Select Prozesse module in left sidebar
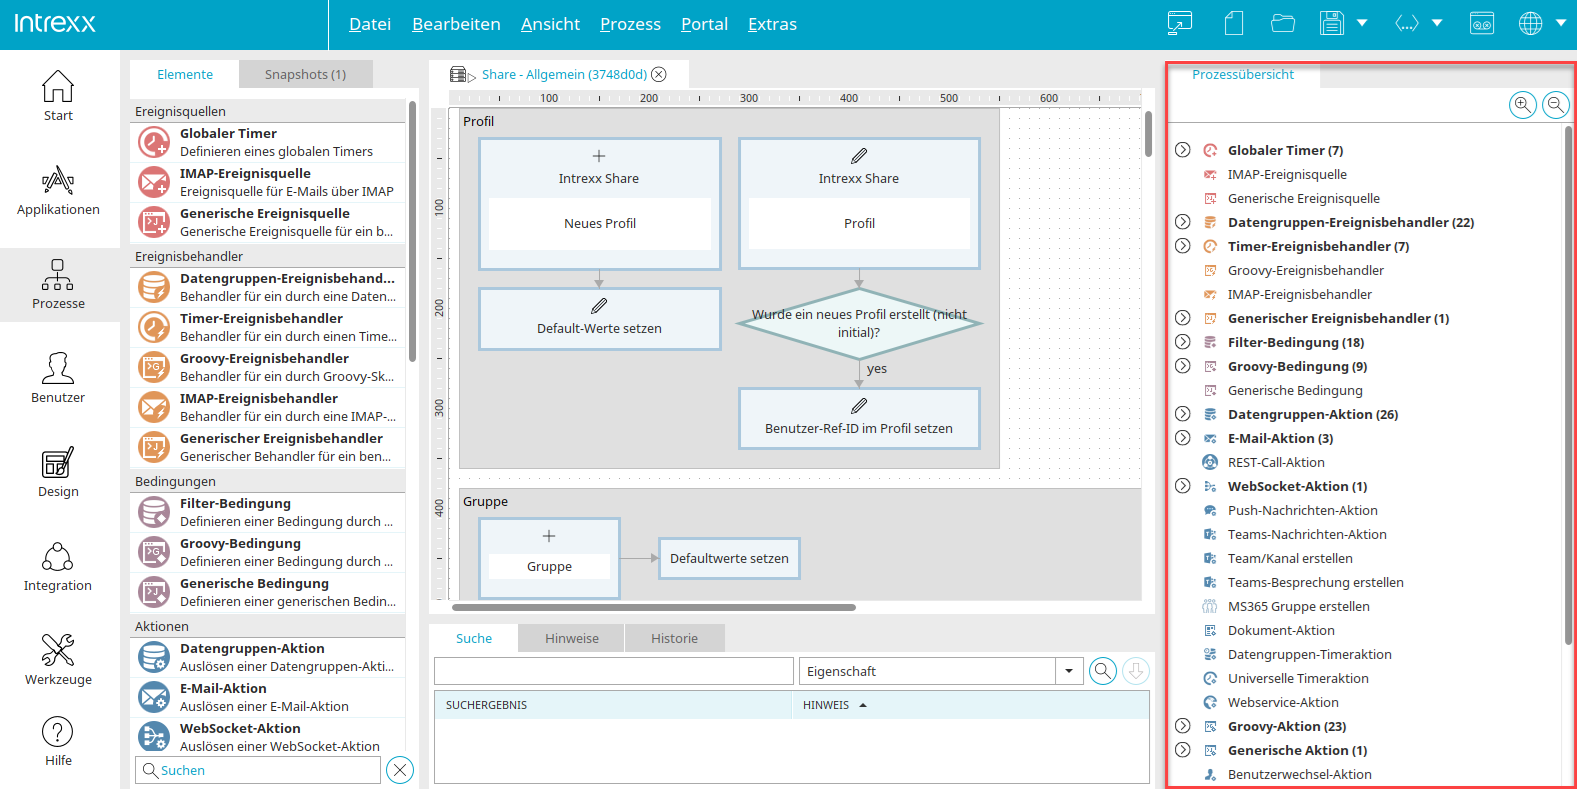The height and width of the screenshot is (789, 1577). coord(58,284)
